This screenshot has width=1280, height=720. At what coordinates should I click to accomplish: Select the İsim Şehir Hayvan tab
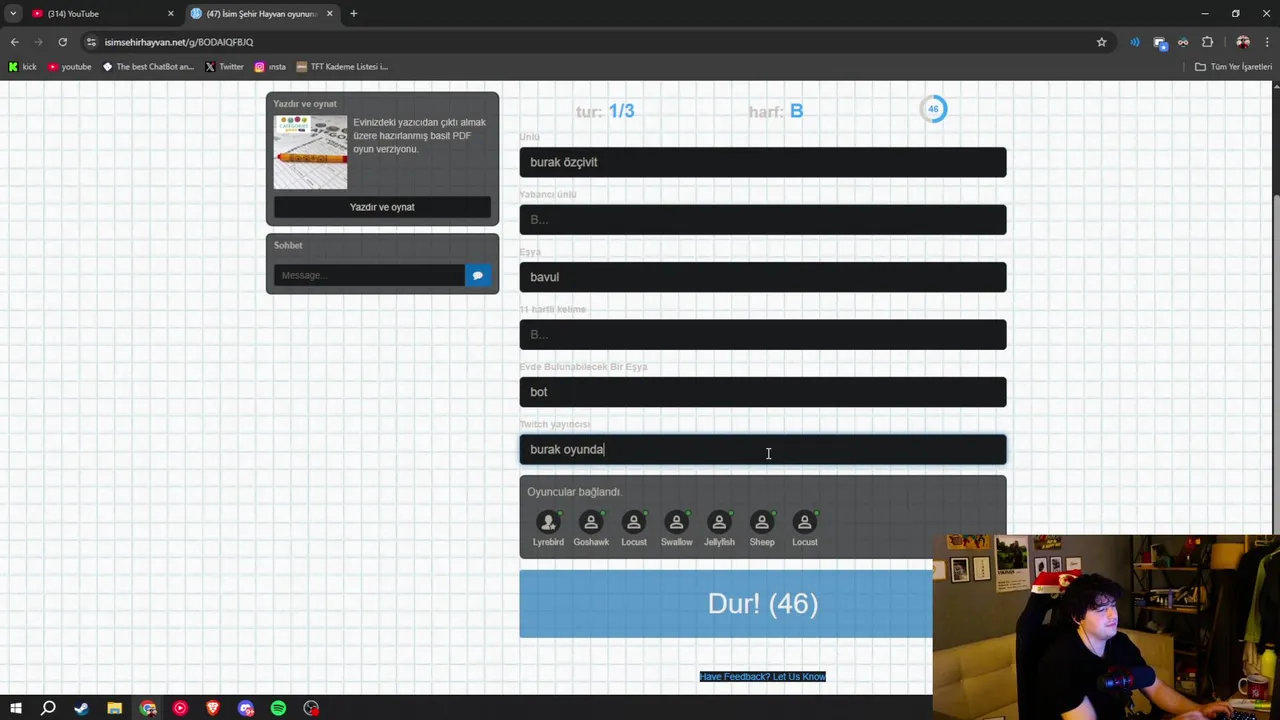pos(262,14)
